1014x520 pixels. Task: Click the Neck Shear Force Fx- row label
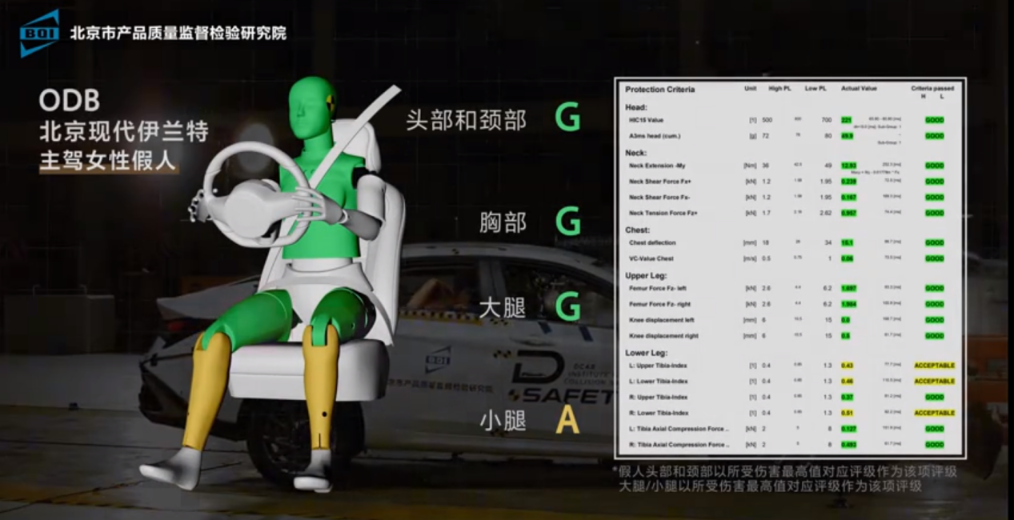tap(660, 197)
